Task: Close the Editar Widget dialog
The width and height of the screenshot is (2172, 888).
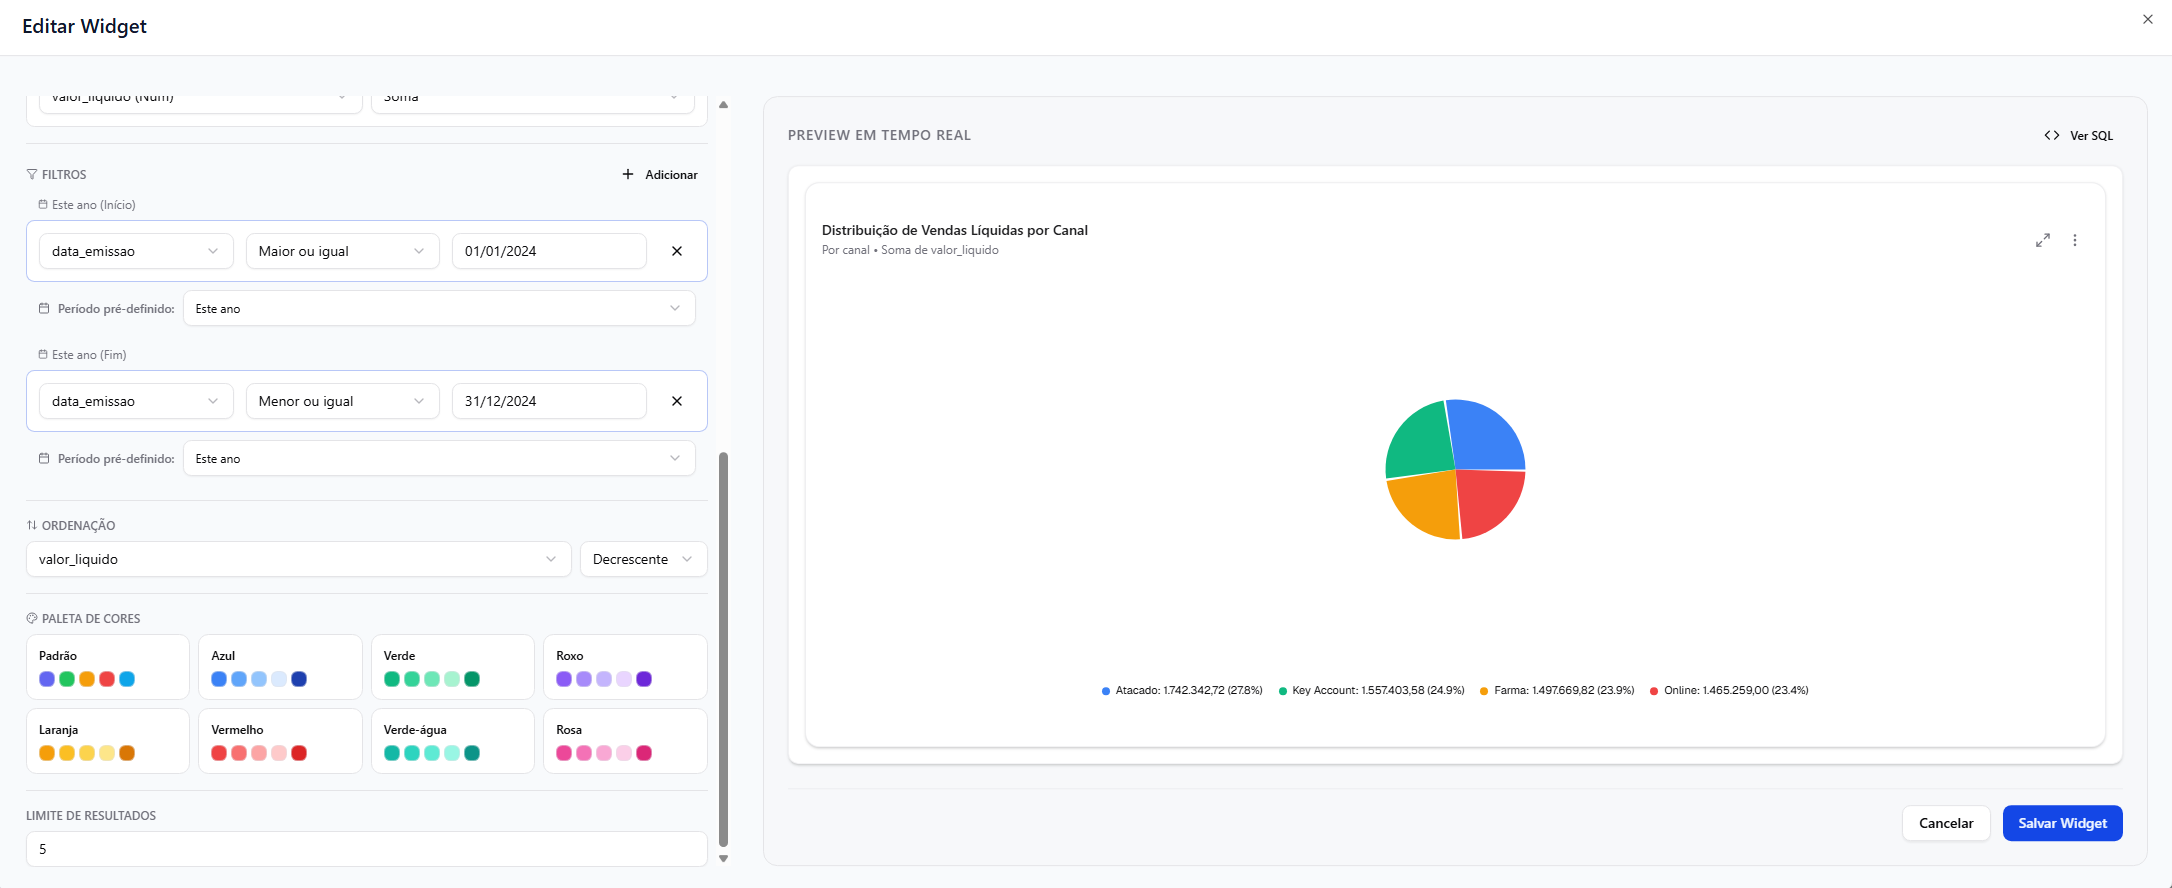Action: point(2147,19)
